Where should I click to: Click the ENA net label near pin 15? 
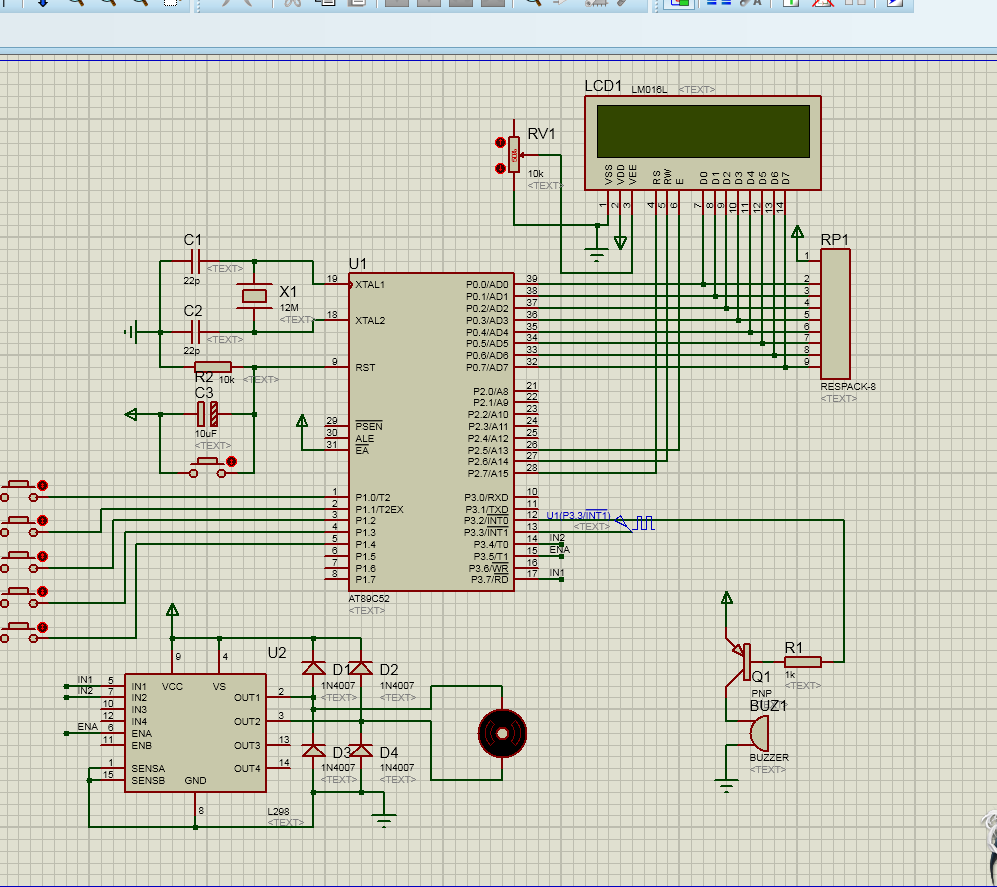[x=560, y=549]
